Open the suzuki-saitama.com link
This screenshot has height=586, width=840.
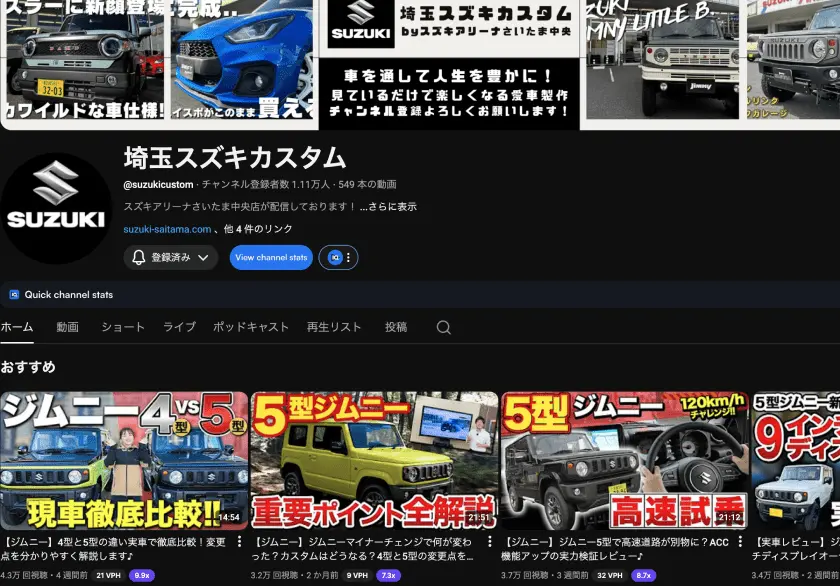167,229
